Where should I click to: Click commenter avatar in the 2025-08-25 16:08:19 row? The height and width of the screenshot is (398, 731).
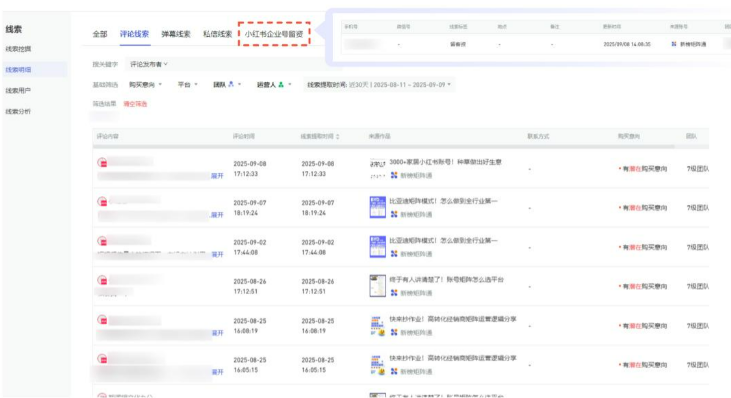103,320
